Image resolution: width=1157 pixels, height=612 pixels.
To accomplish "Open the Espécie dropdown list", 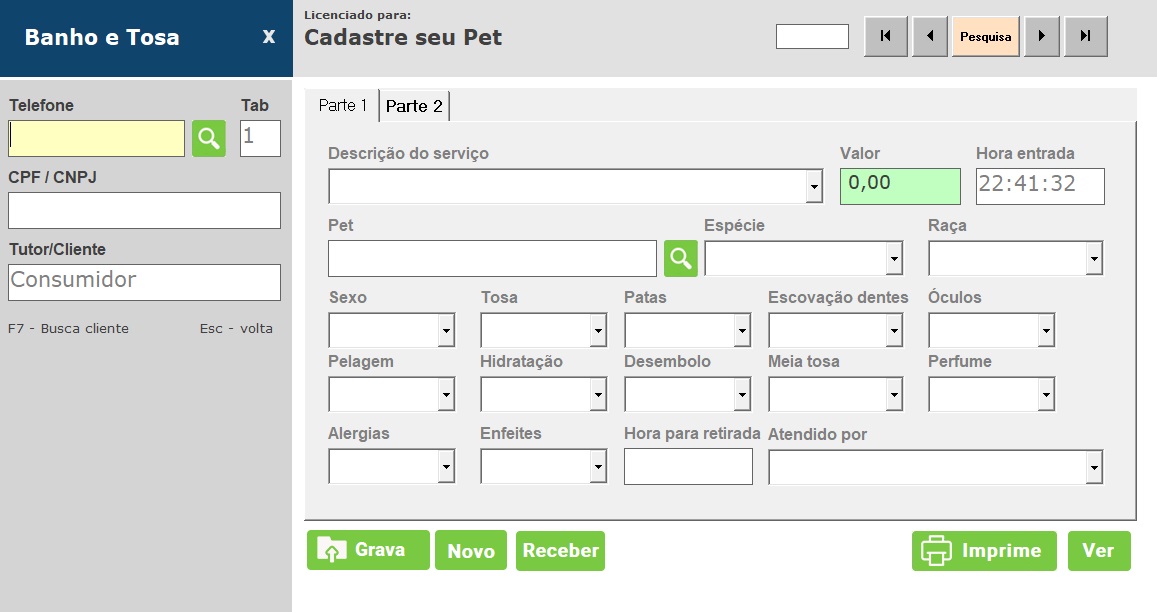I will tap(893, 259).
